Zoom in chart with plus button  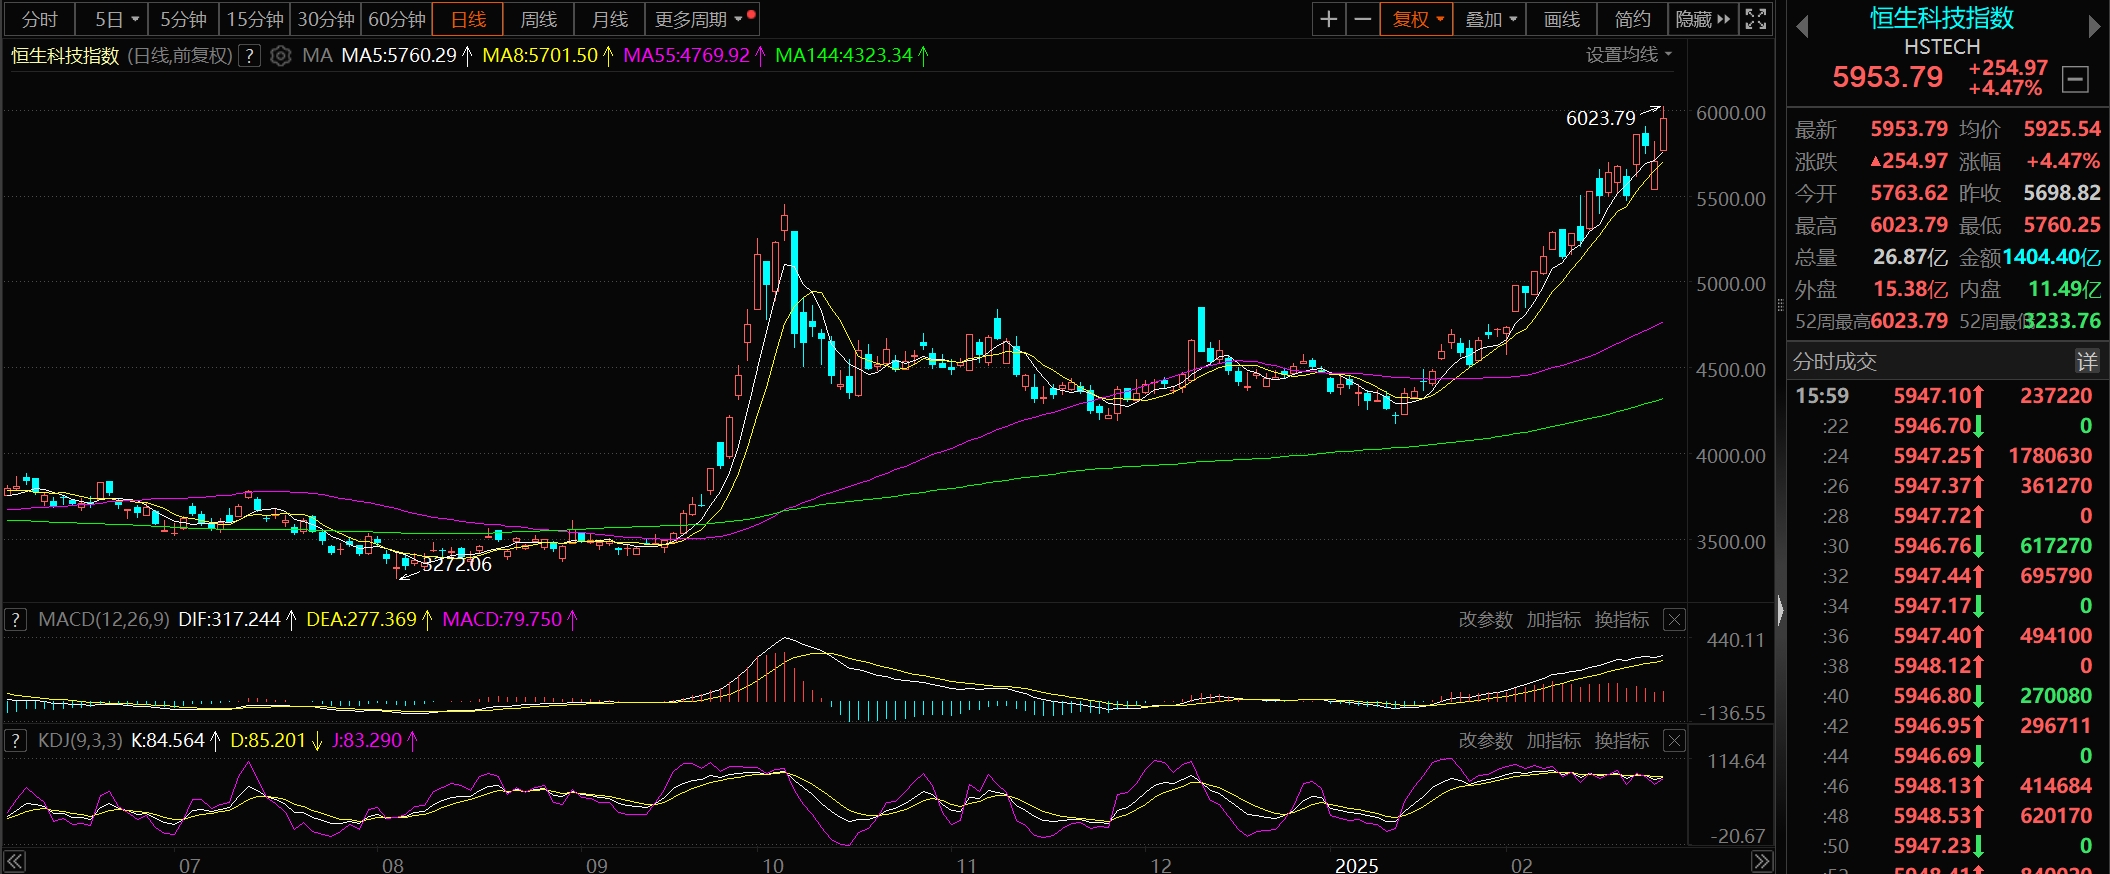pyautogui.click(x=1328, y=19)
